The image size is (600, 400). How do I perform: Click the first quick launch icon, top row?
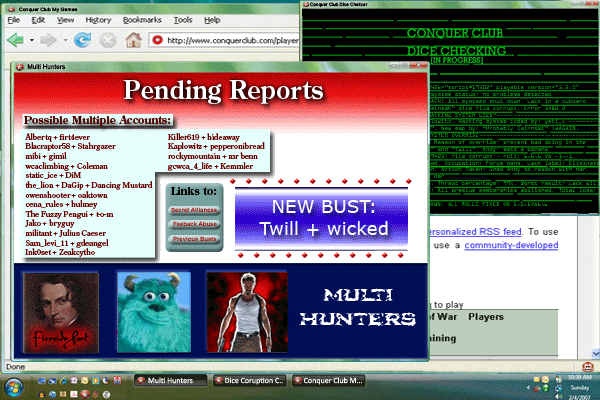[x=42, y=381]
